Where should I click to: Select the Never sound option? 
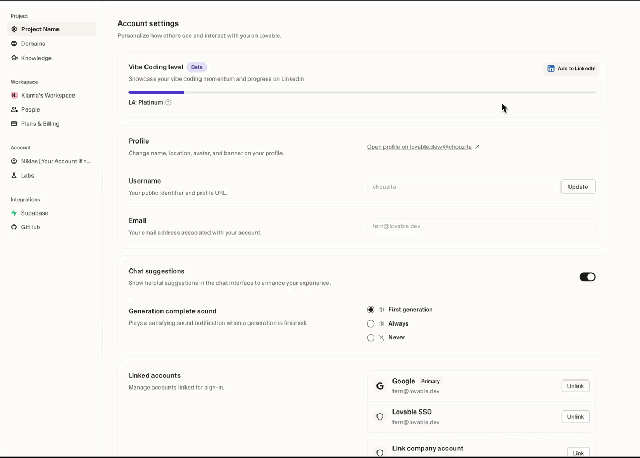tap(370, 338)
